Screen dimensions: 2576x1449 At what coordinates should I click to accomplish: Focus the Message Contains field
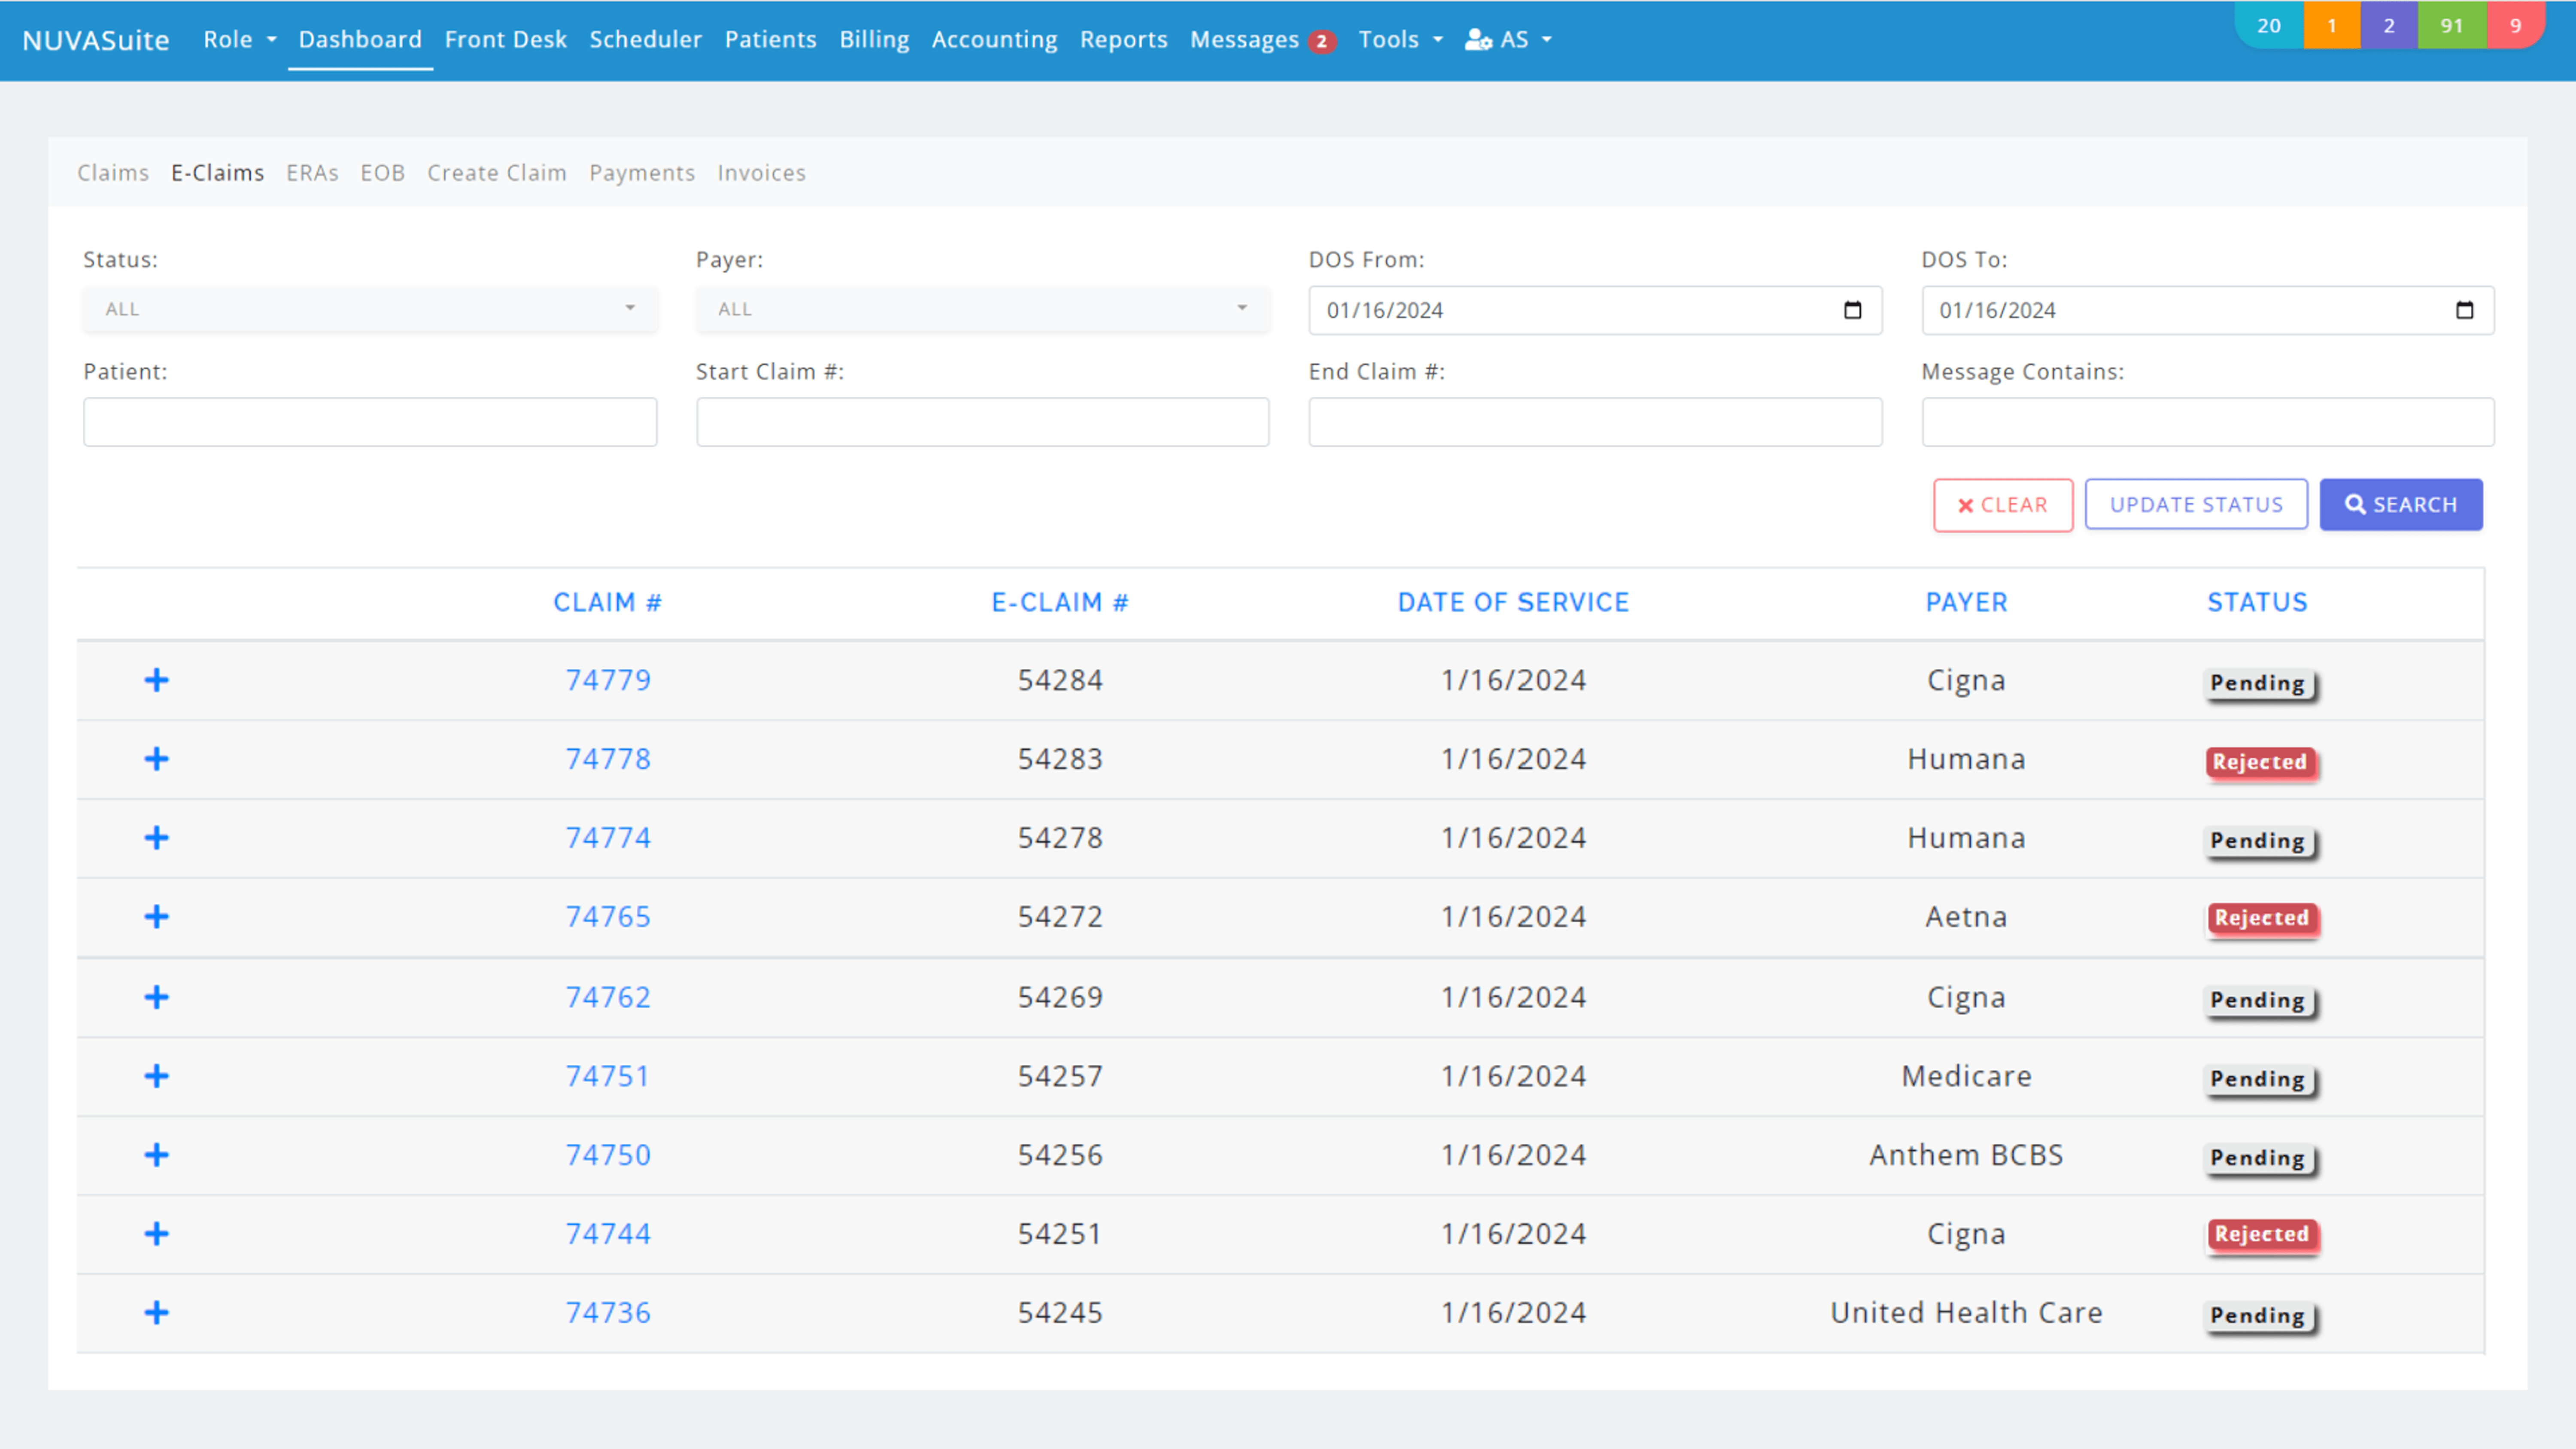click(x=2207, y=422)
